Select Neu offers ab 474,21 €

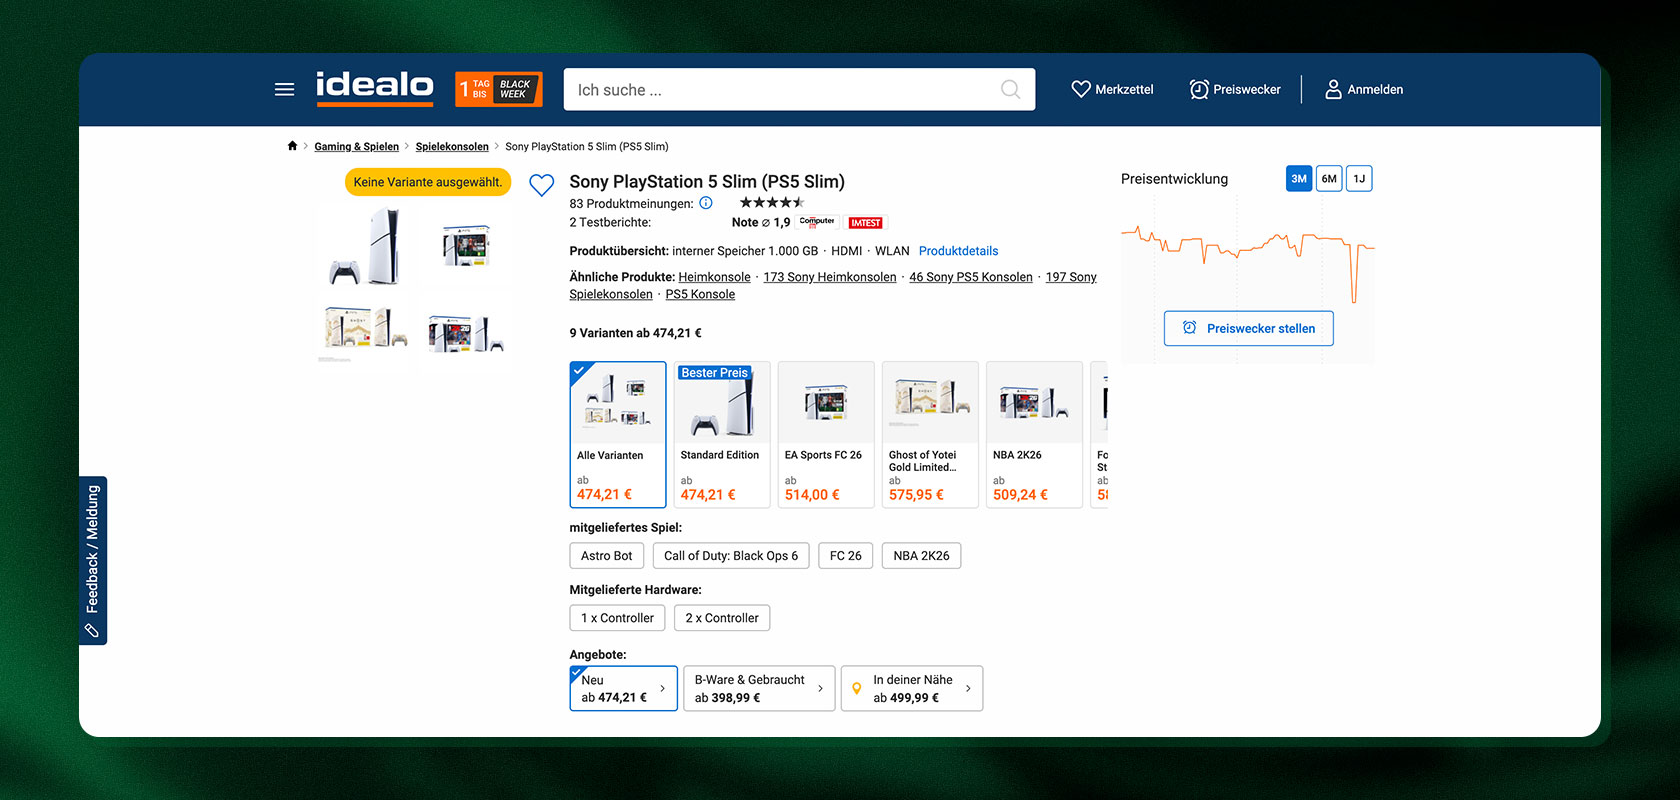click(x=624, y=688)
